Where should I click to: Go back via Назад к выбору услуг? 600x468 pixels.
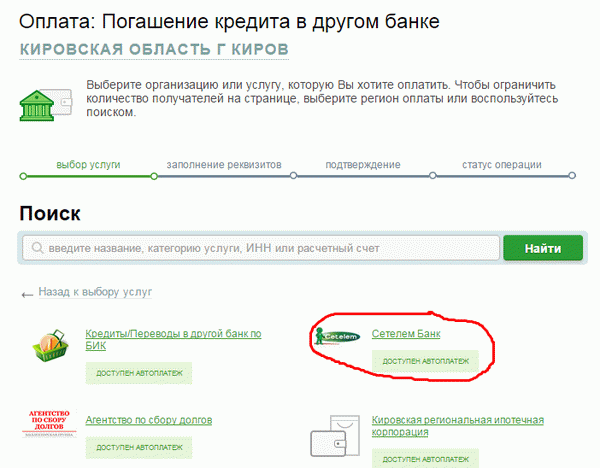[x=95, y=293]
